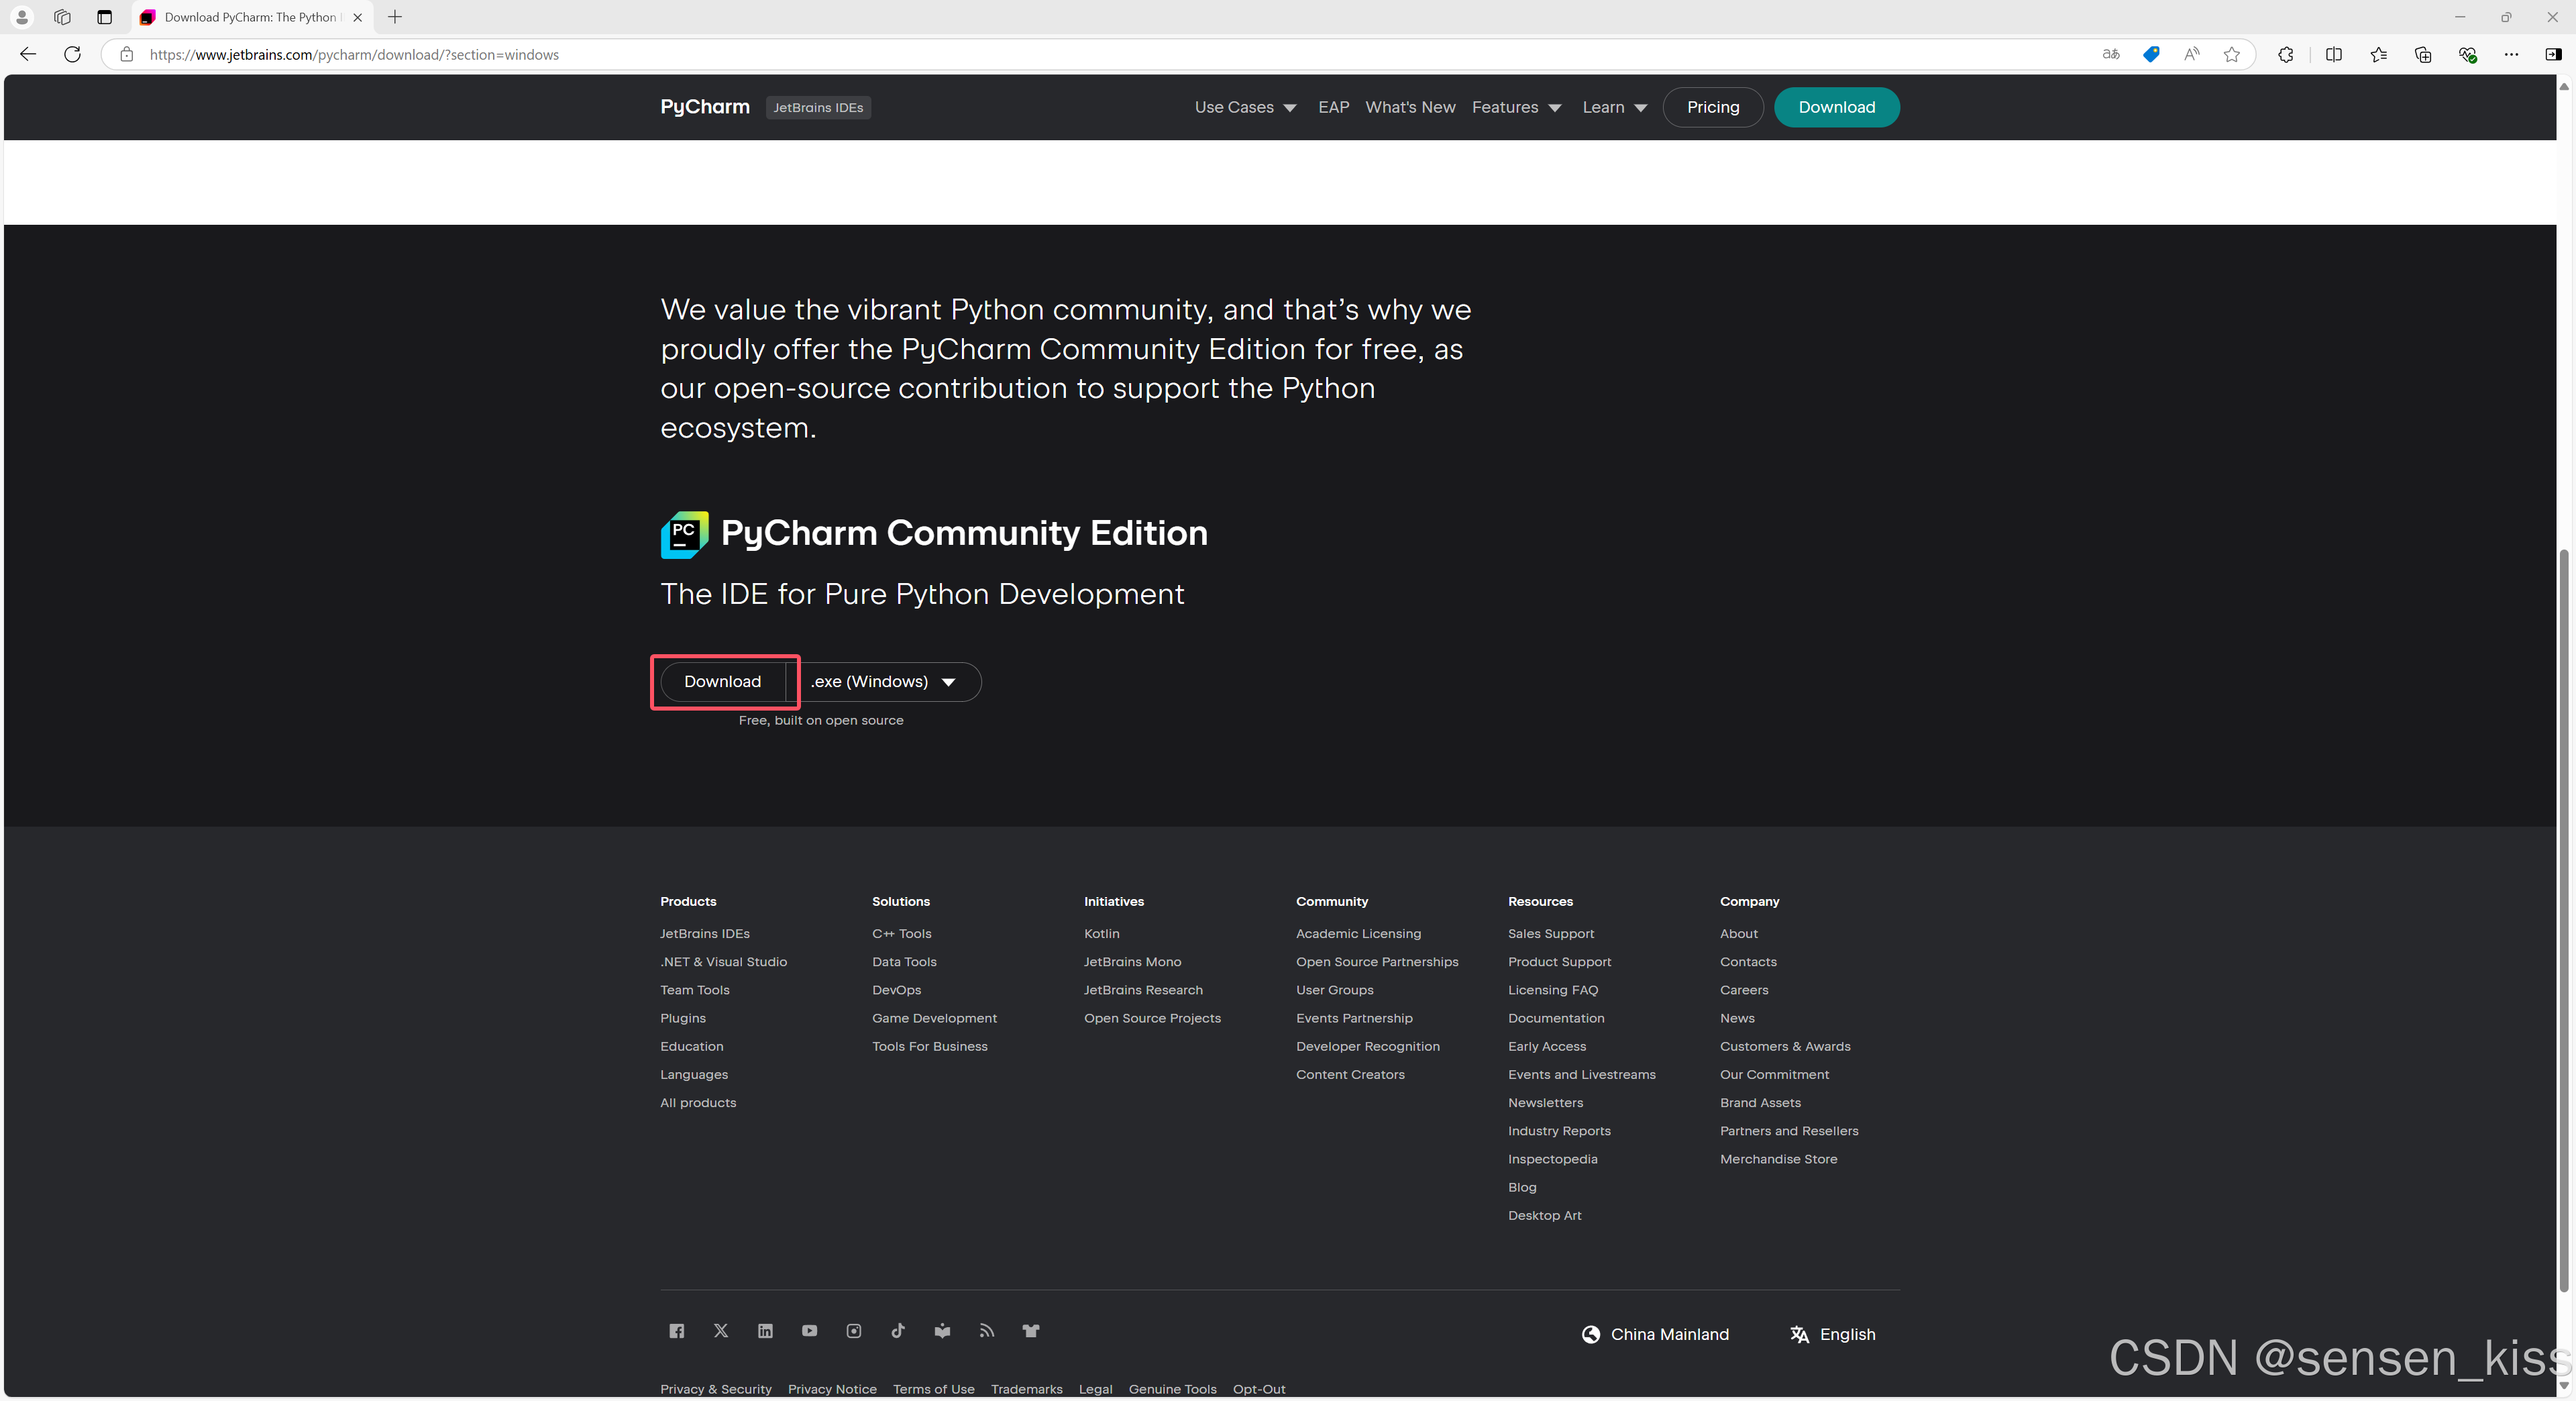Open the shopping price tag icon
Viewport: 2576px width, 1401px height.
tap(2150, 54)
